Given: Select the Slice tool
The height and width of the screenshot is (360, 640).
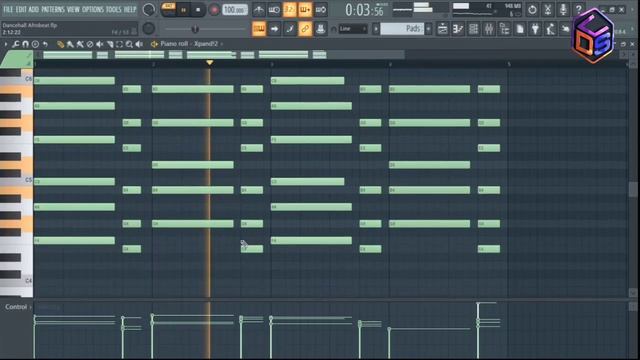Looking at the screenshot, I should (110, 44).
